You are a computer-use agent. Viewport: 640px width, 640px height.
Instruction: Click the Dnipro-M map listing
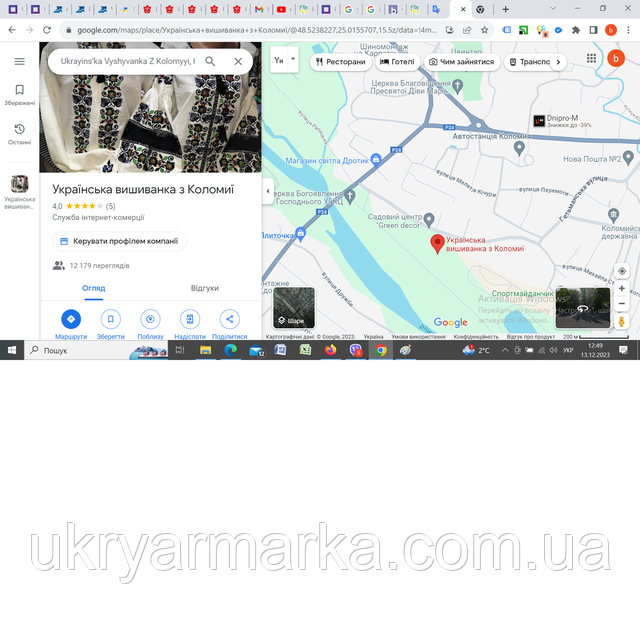(x=562, y=121)
